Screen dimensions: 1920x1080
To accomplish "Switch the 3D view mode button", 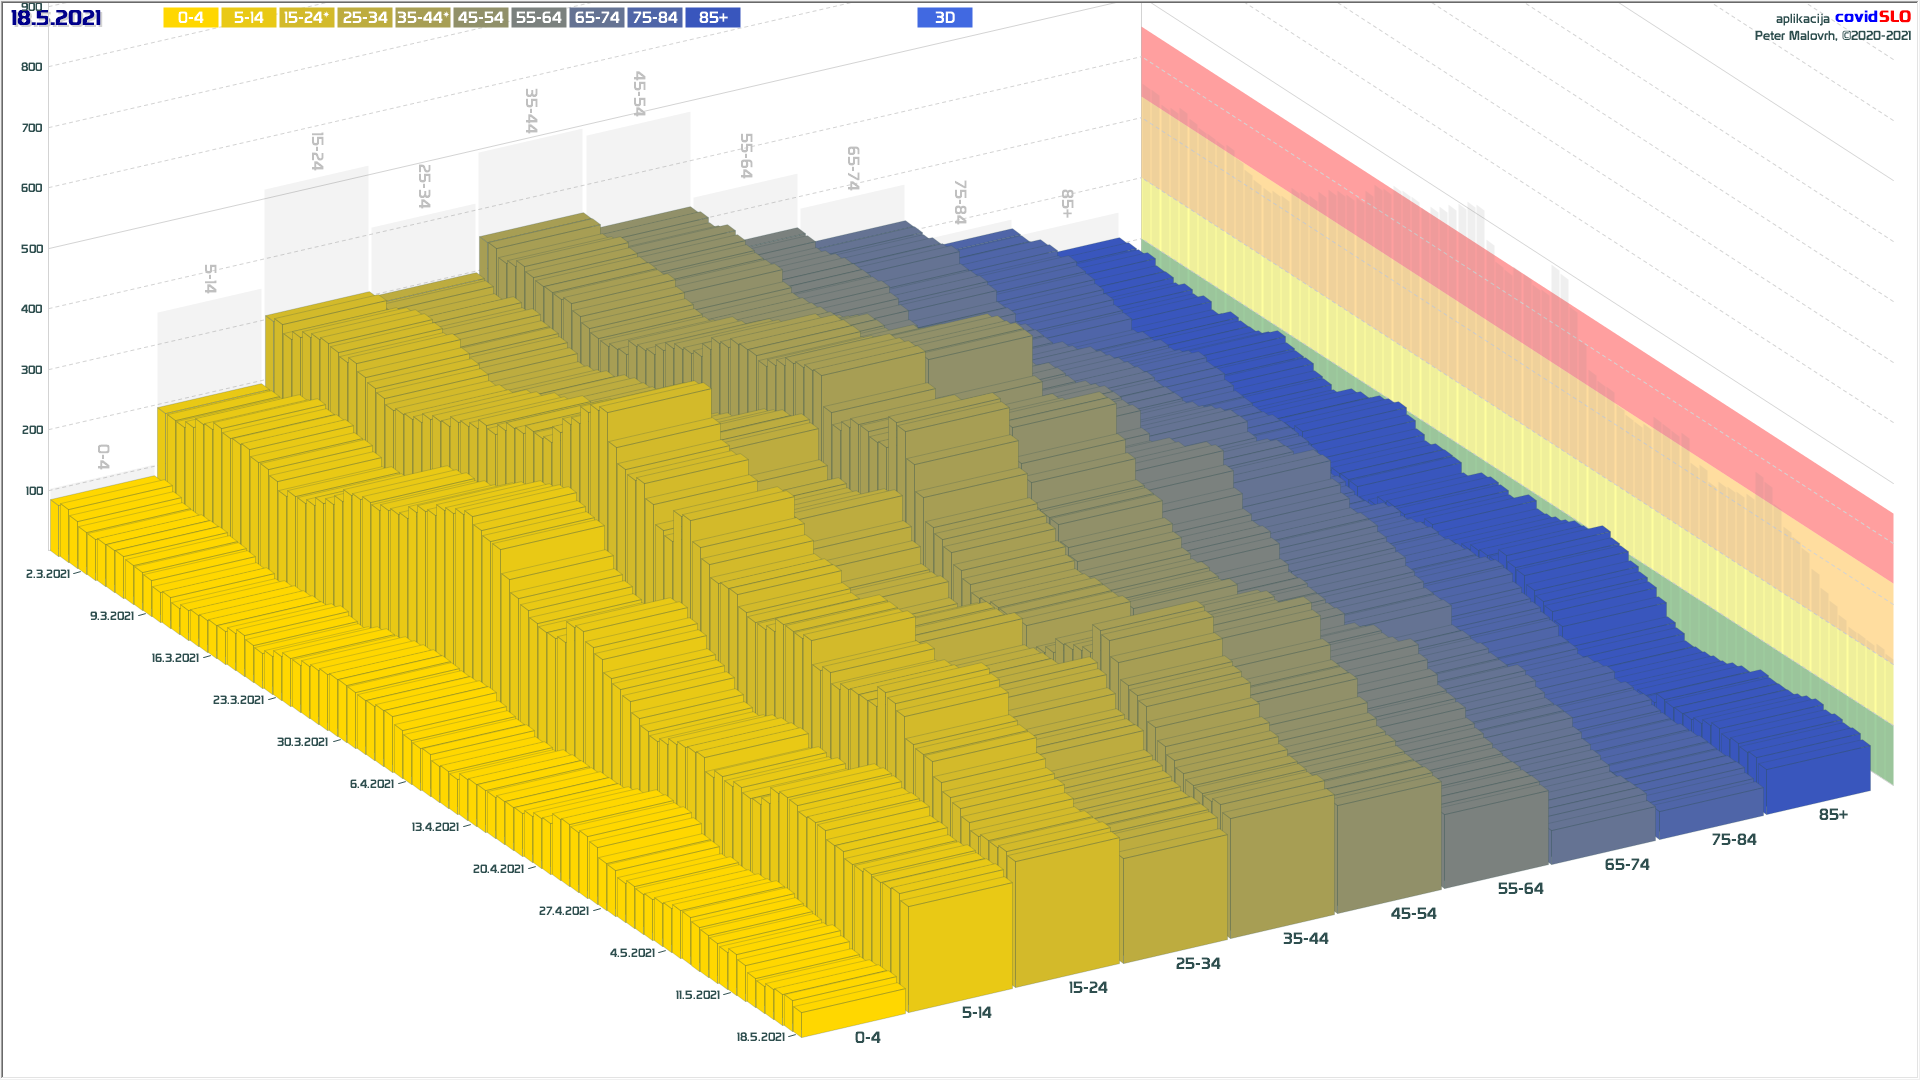I will pos(944,18).
